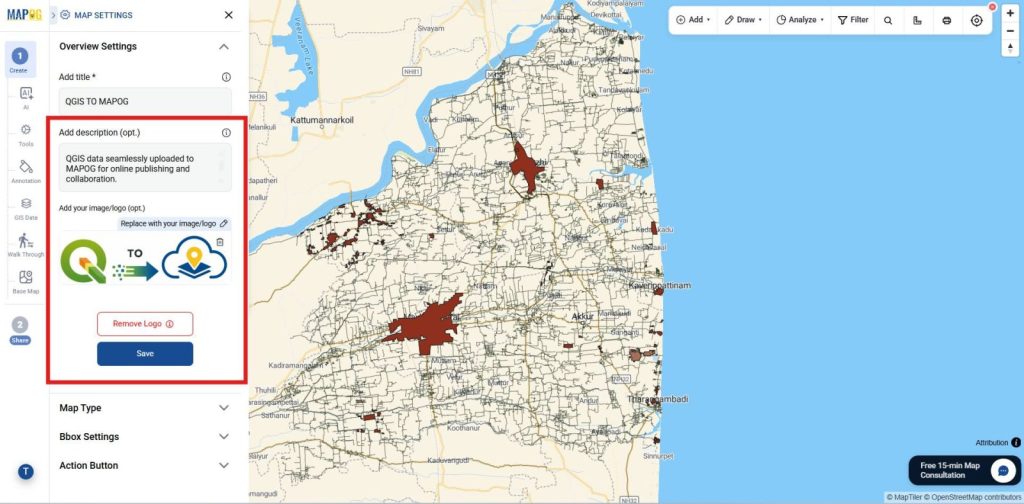This screenshot has height=504, width=1024.
Task: Expand the Action Button section
Action: coord(145,465)
